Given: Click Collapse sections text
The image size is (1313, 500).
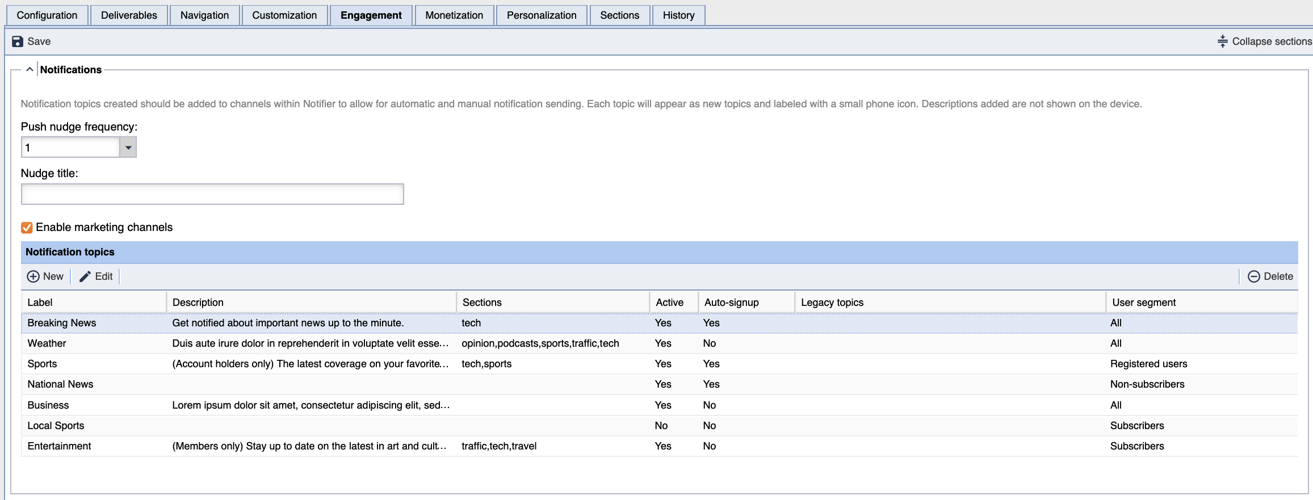Looking at the screenshot, I should pyautogui.click(x=1272, y=41).
